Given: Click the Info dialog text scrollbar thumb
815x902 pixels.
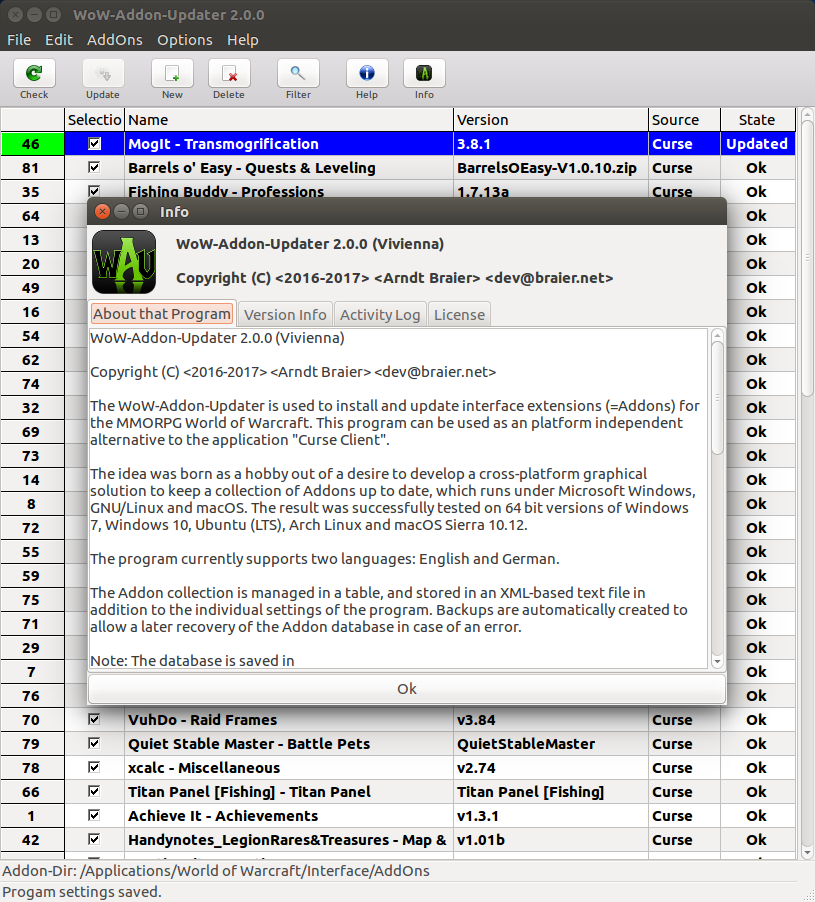Looking at the screenshot, I should (x=717, y=398).
